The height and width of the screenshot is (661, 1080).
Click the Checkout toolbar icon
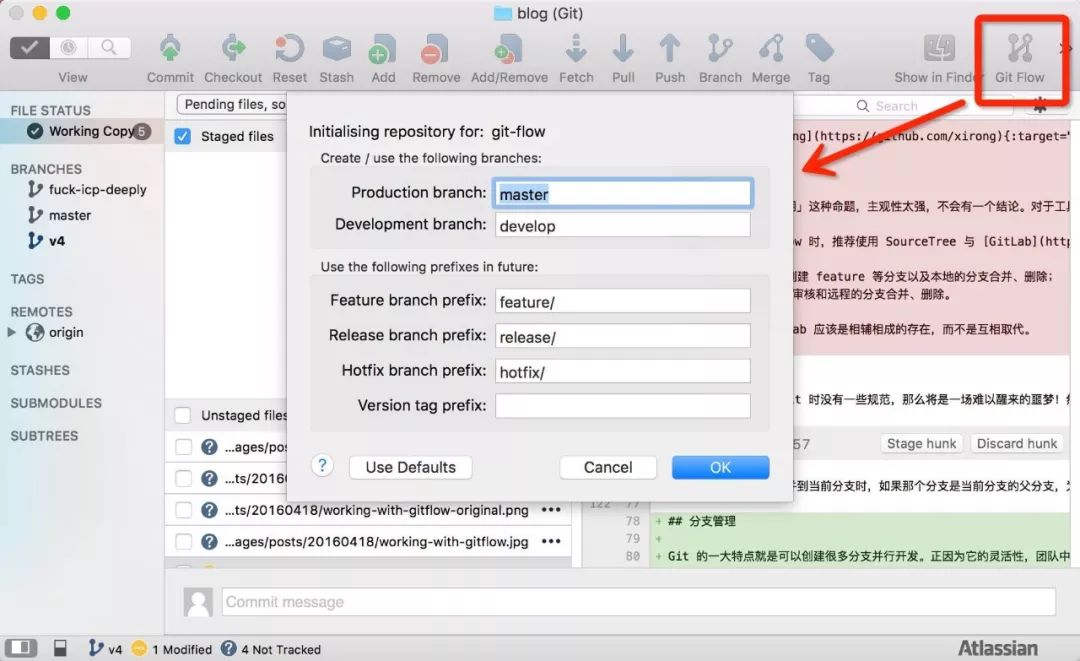233,50
